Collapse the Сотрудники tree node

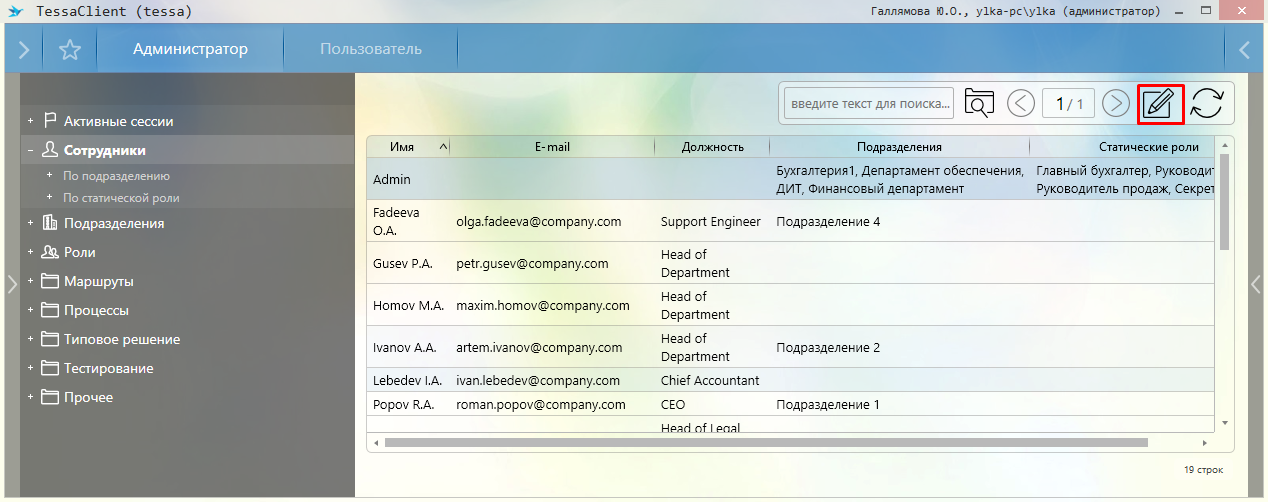(31, 151)
